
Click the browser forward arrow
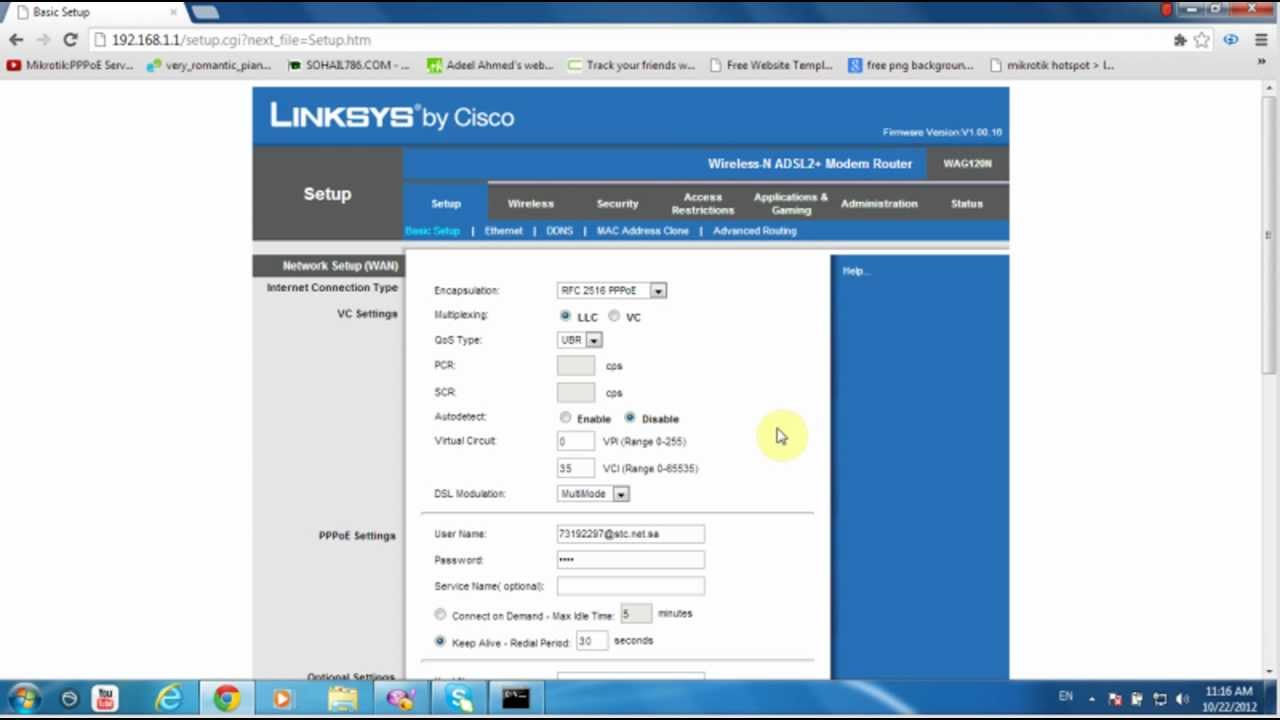coord(43,40)
